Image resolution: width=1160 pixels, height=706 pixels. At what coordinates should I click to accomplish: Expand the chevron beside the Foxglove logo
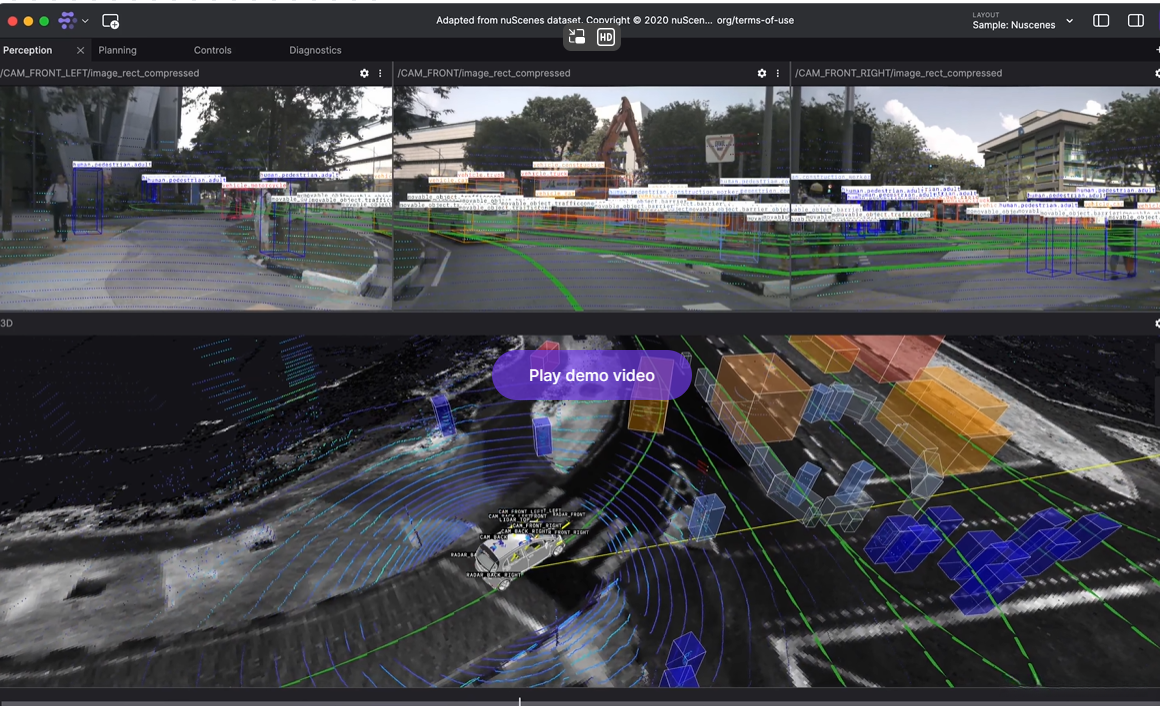point(85,21)
